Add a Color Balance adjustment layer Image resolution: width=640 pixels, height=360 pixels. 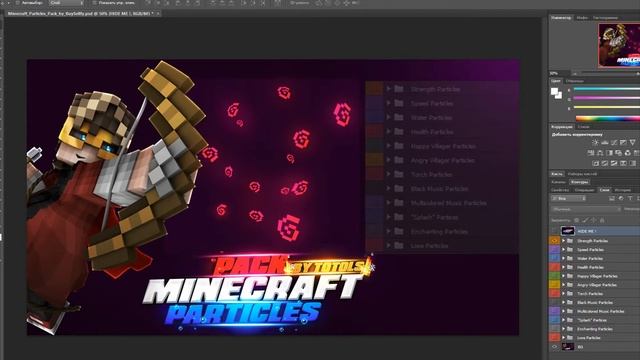tap(600, 153)
